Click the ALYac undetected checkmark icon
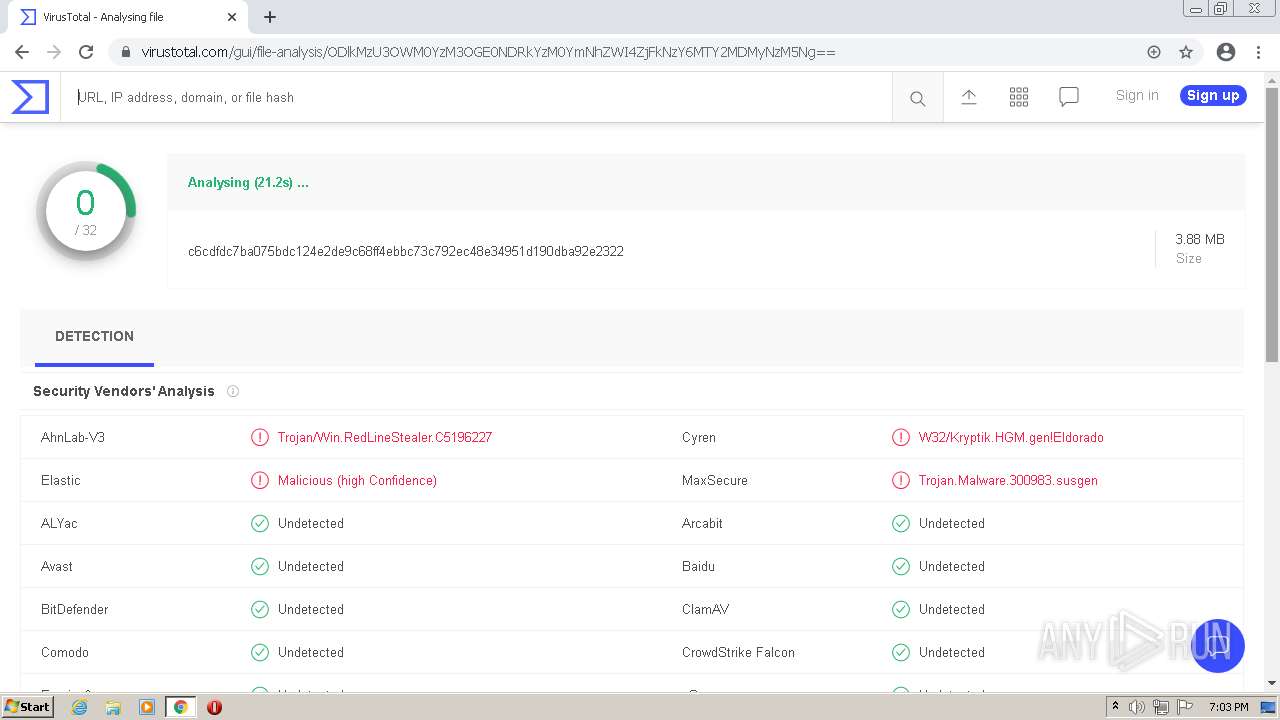Viewport: 1280px width, 720px height. coord(260,523)
